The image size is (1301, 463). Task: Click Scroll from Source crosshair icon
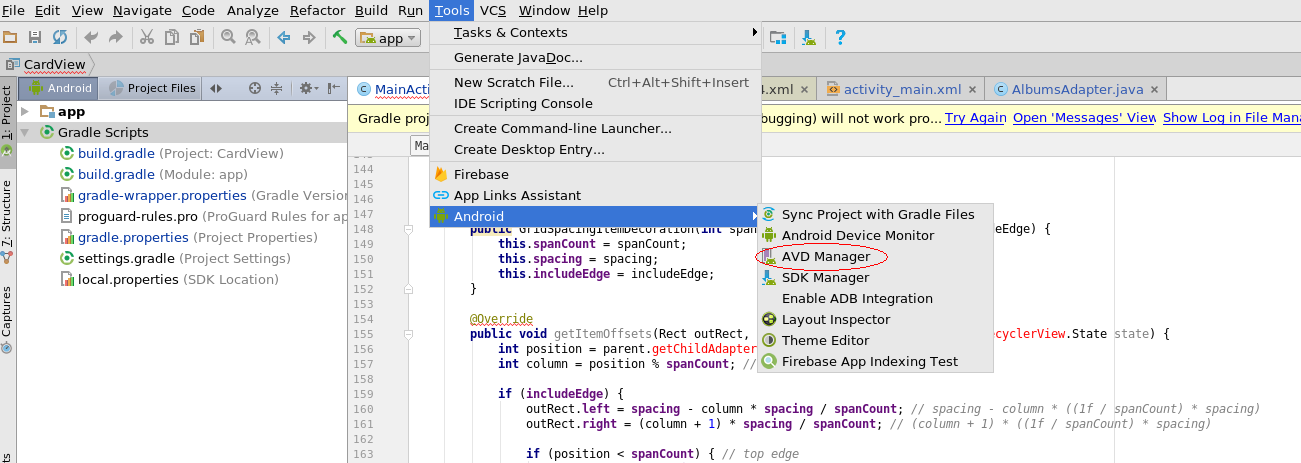coord(255,88)
